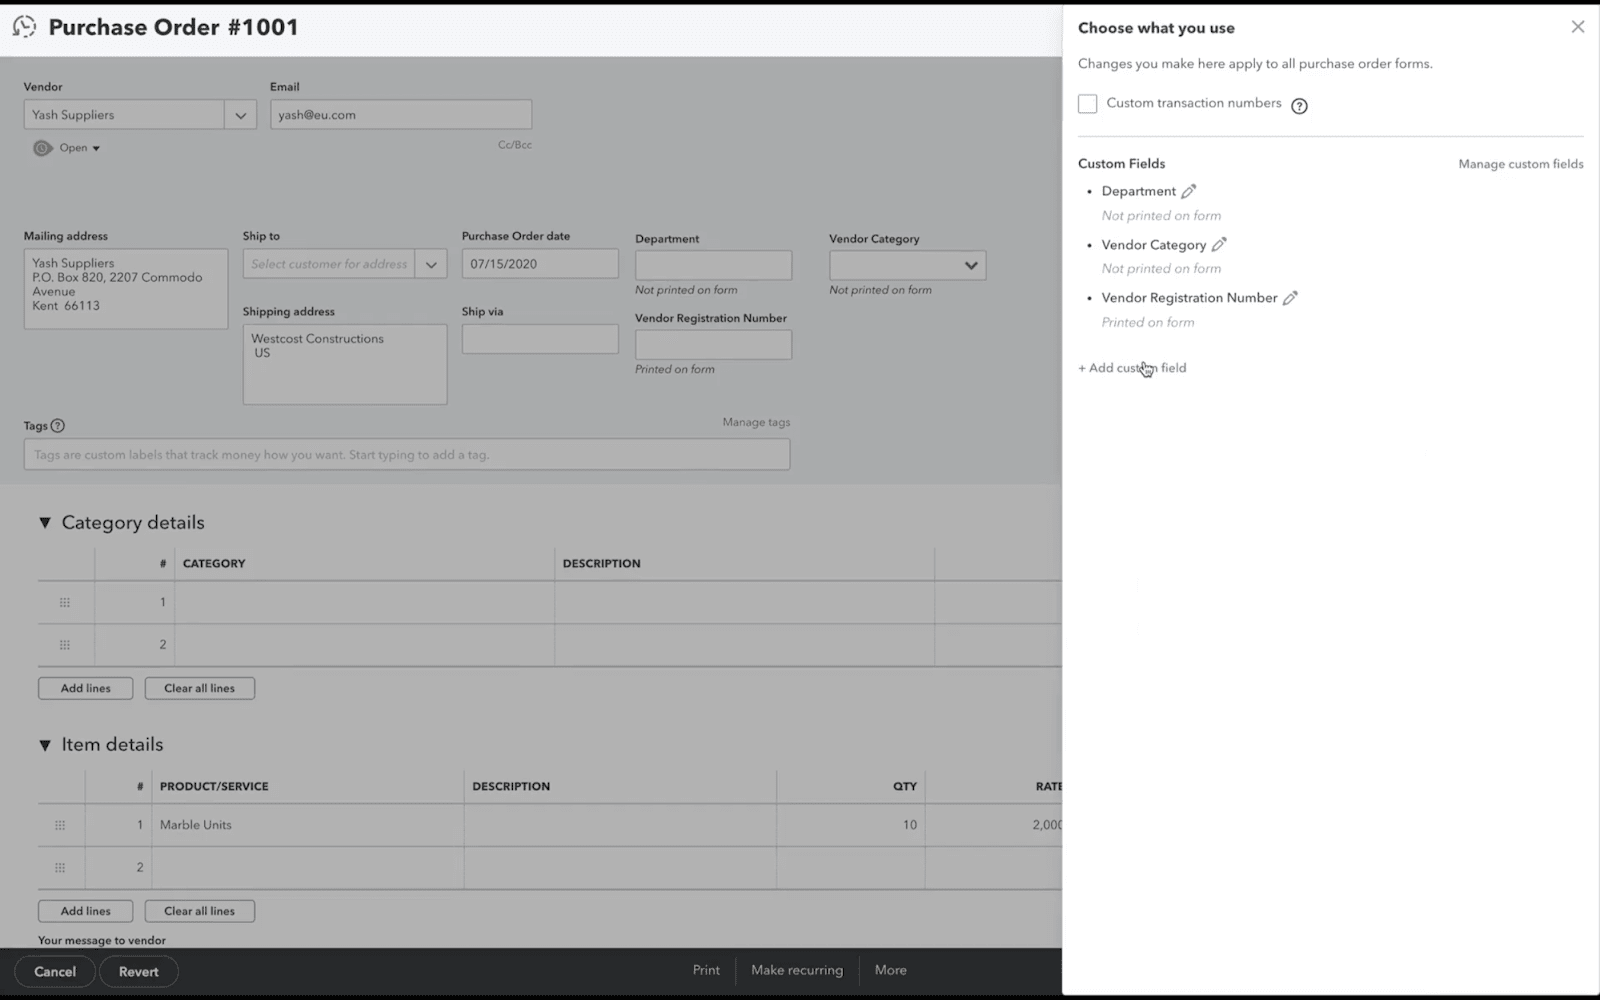Click product/service cell in item row 2
This screenshot has height=1000, width=1600.
point(308,868)
